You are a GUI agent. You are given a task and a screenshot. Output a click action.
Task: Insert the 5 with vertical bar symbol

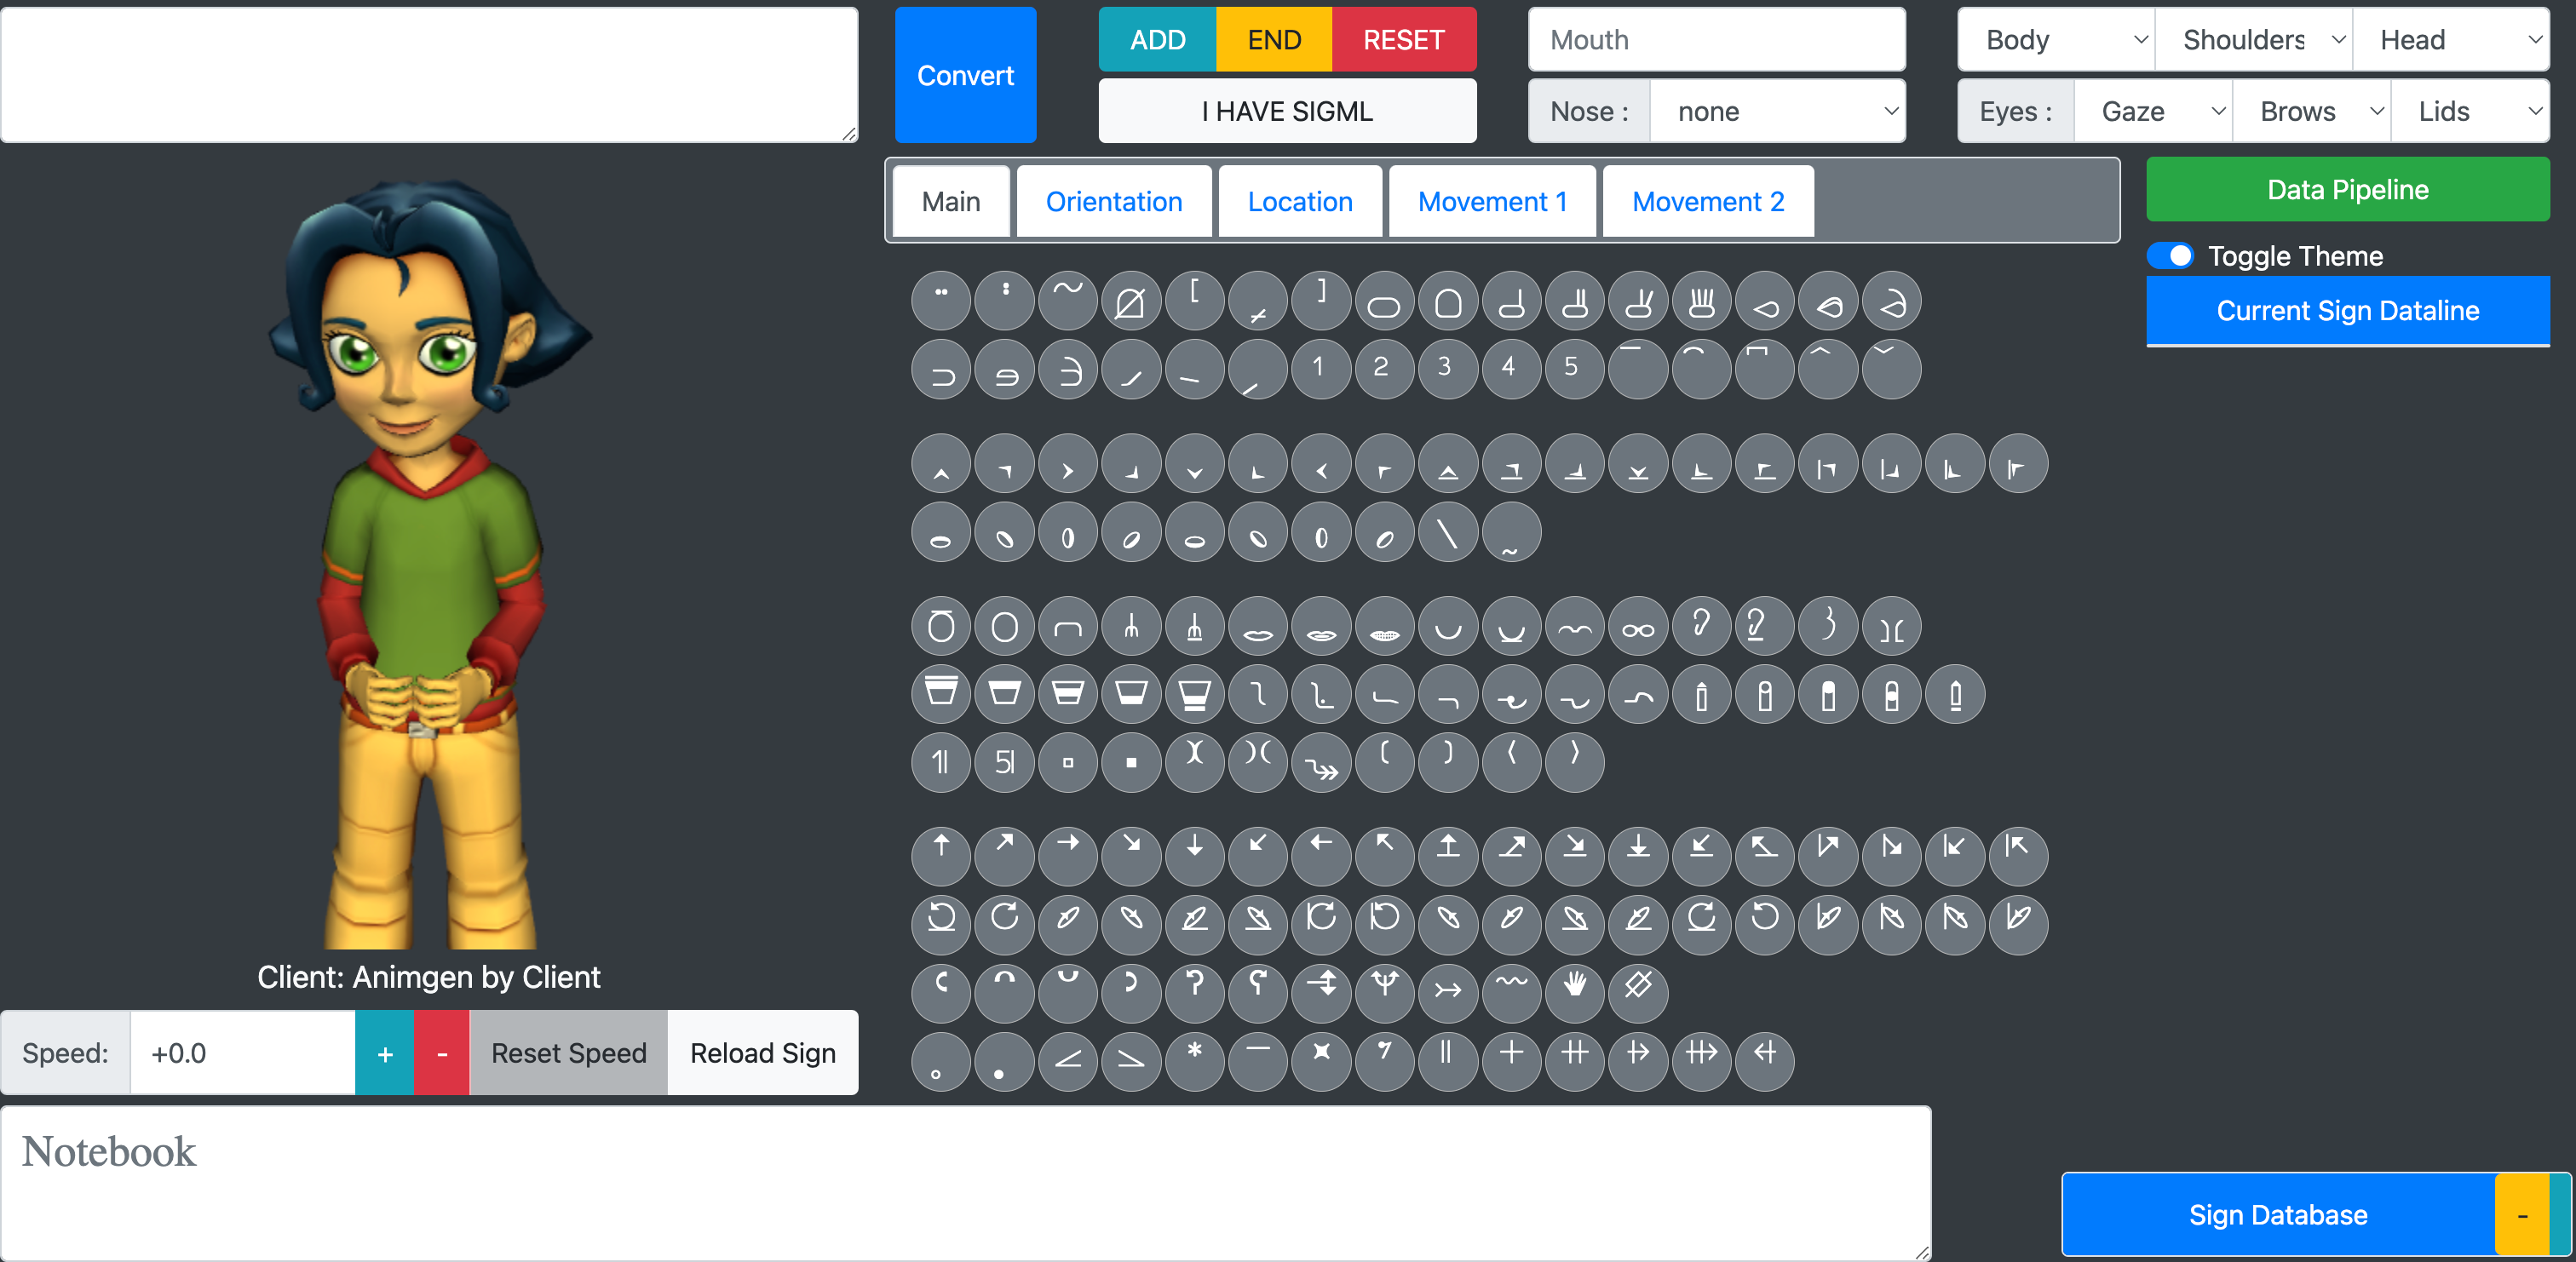tap(1004, 763)
